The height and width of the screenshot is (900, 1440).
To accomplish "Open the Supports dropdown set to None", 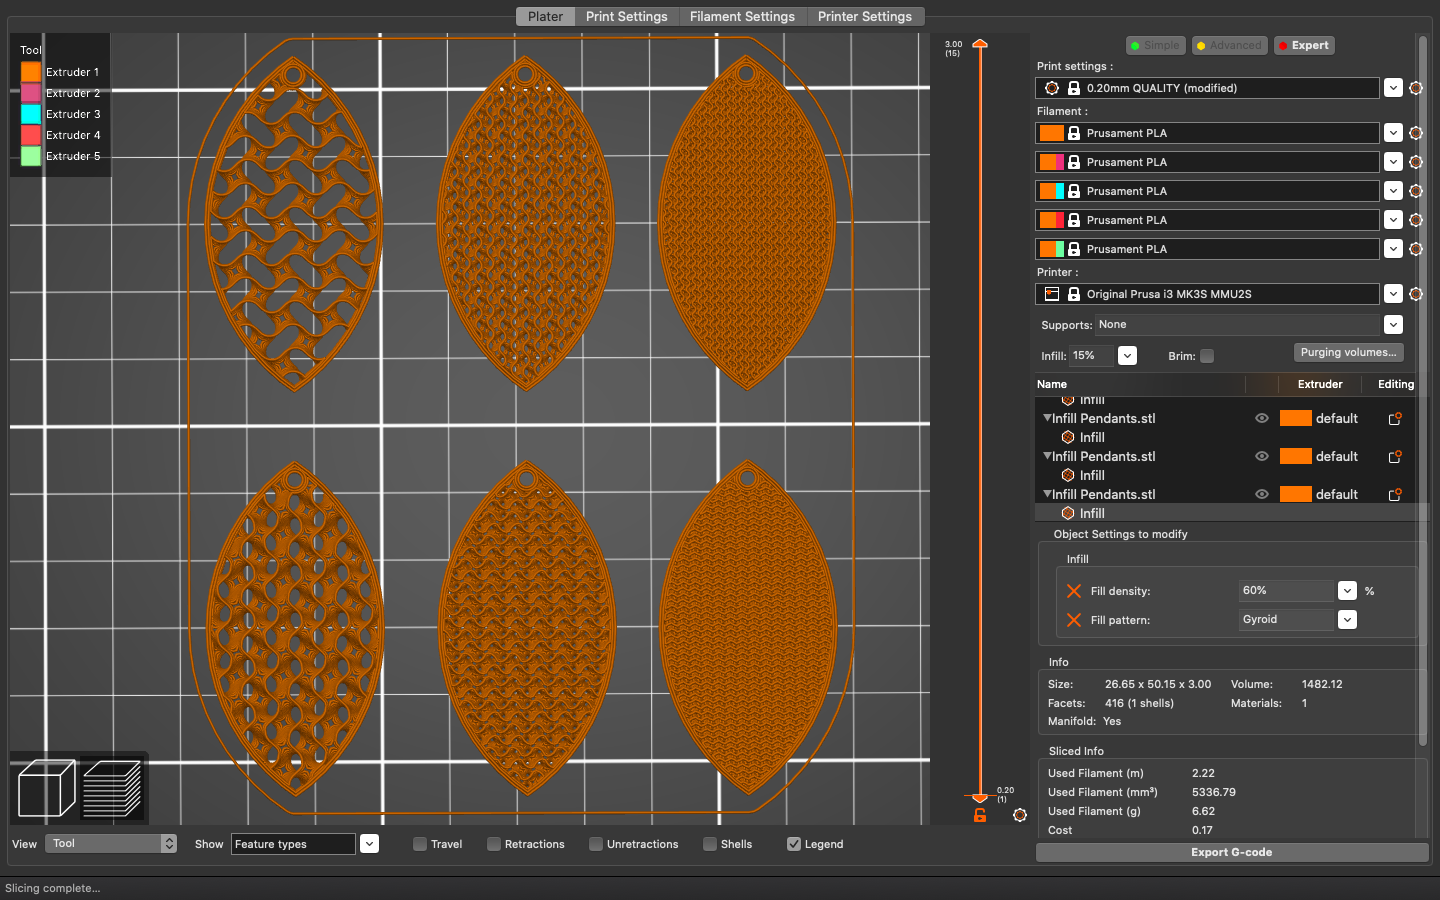I will 1393,324.
